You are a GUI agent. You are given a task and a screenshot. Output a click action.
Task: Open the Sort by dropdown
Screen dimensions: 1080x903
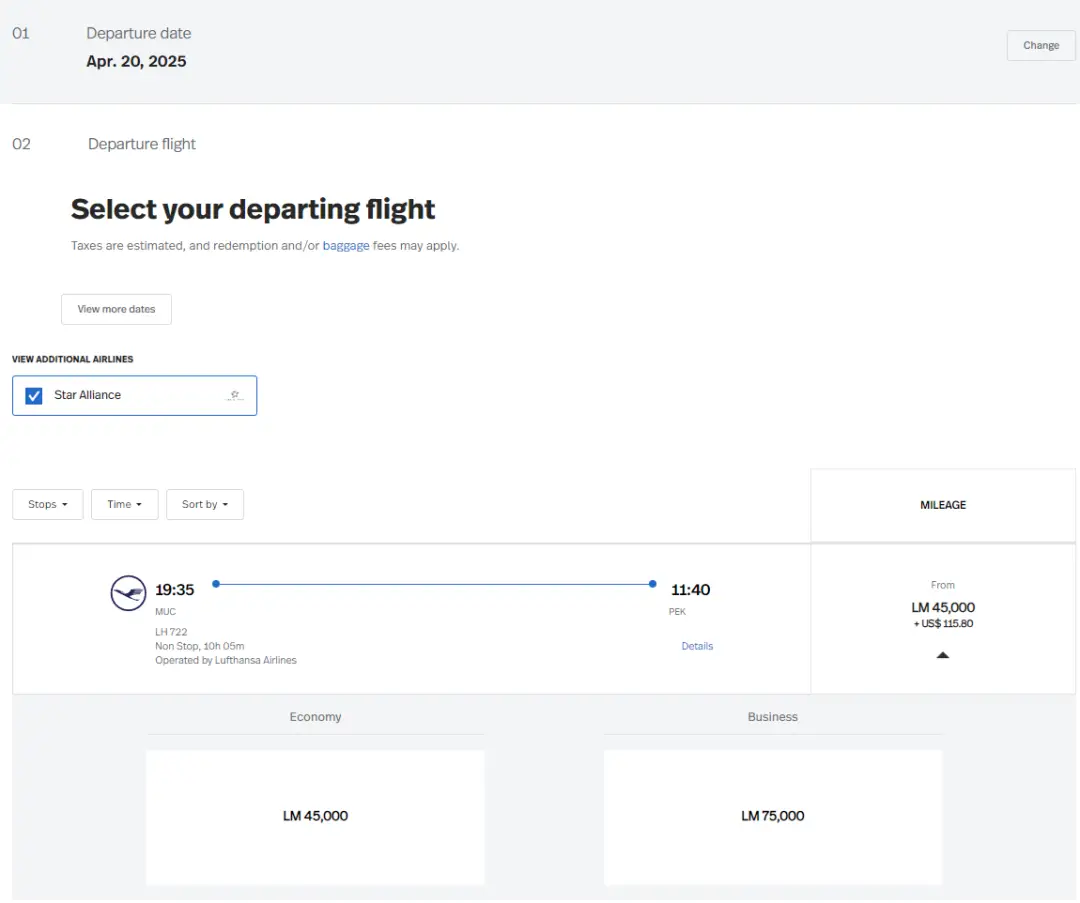coord(204,504)
